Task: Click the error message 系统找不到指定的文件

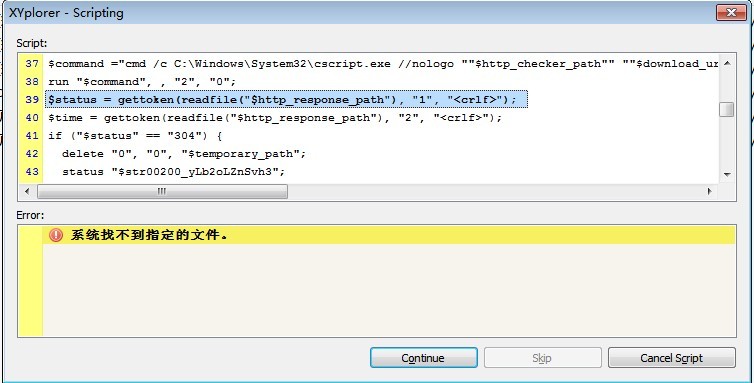Action: point(149,235)
